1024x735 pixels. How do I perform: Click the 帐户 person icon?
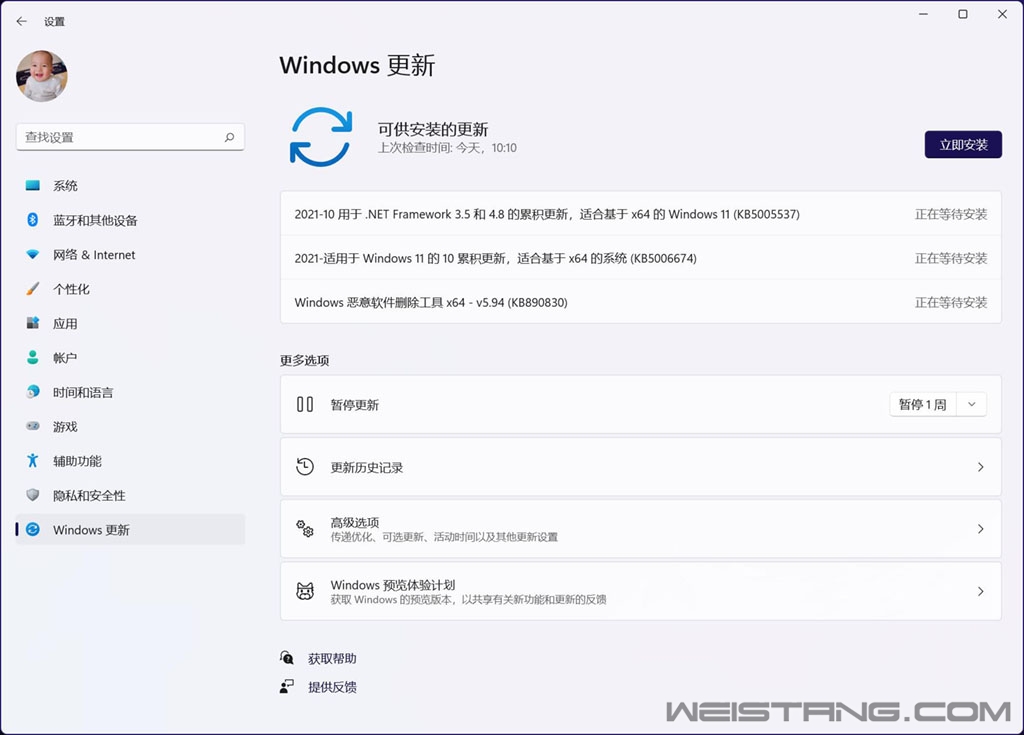[x=33, y=357]
